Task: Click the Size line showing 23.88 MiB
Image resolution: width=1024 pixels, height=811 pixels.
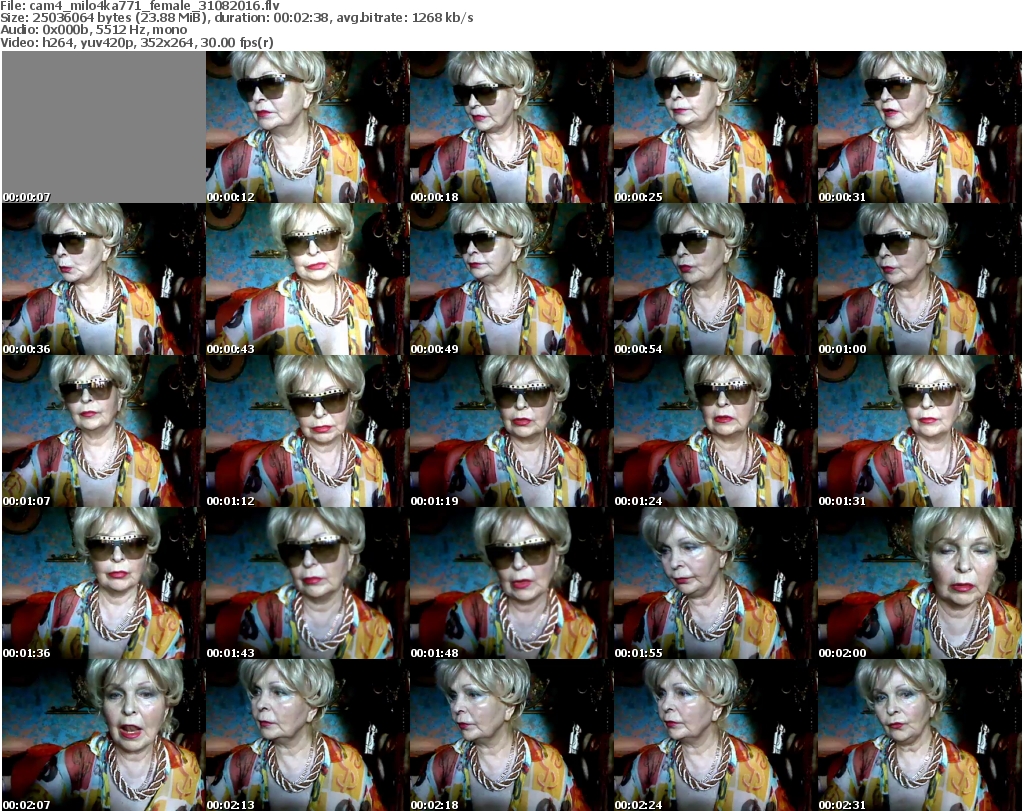Action: coord(236,18)
